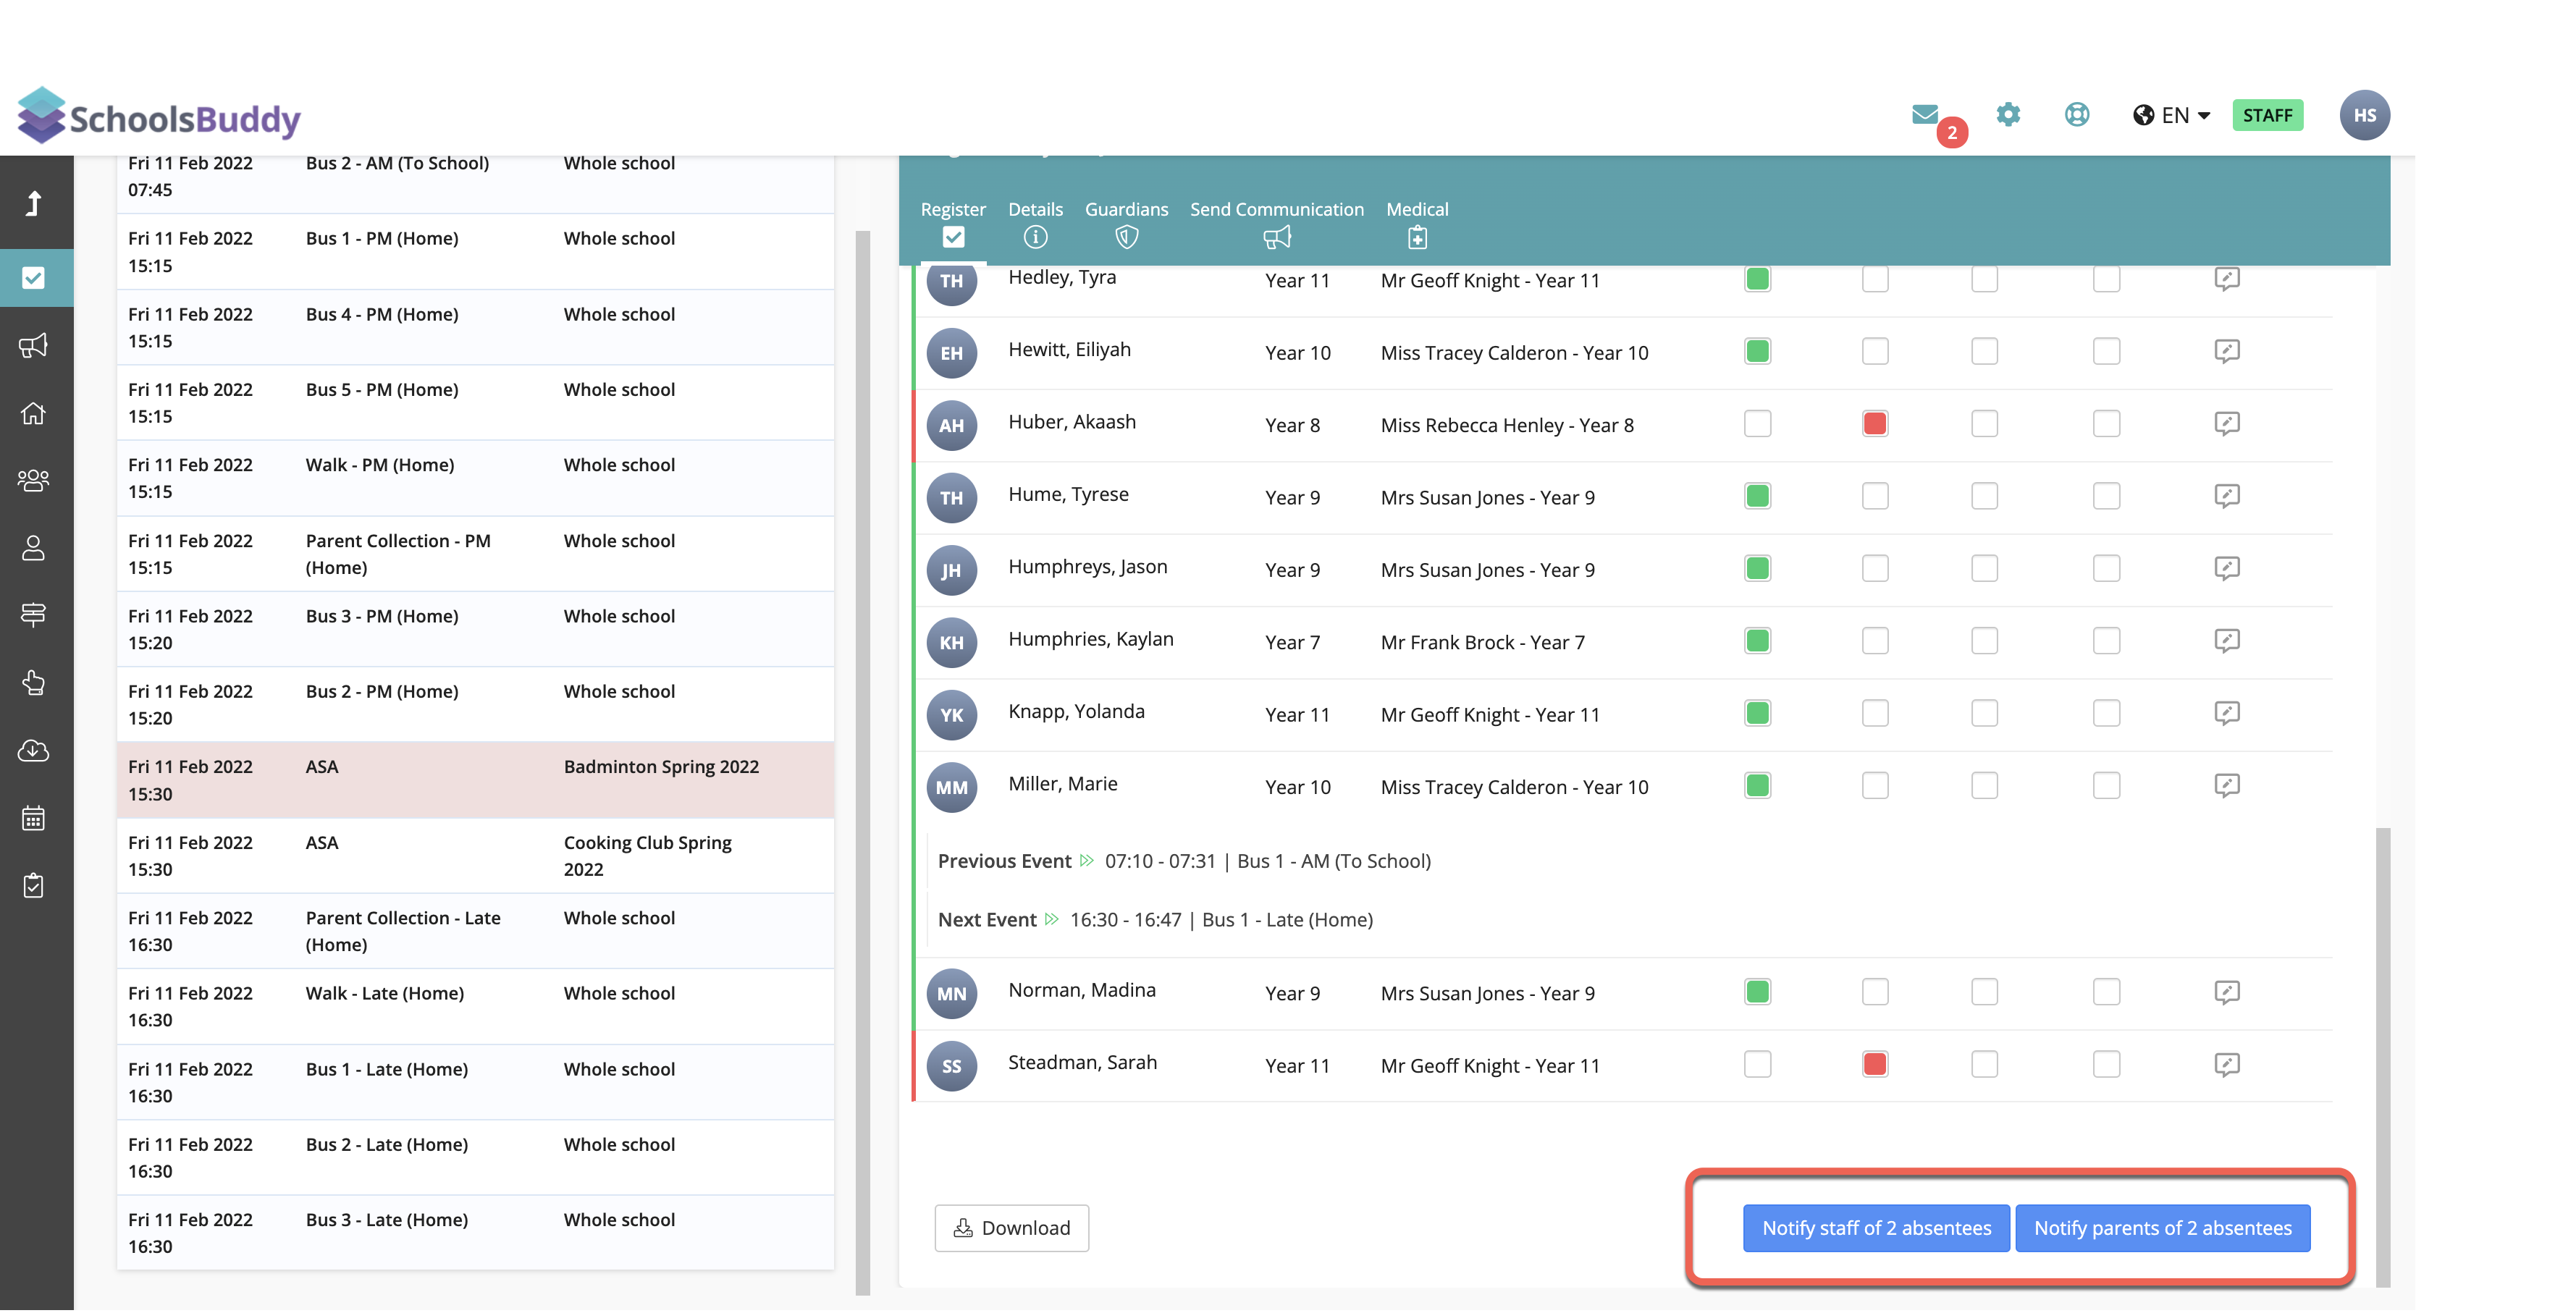
Task: Uncheck absent box for Steadman, Sarah
Action: [1875, 1065]
